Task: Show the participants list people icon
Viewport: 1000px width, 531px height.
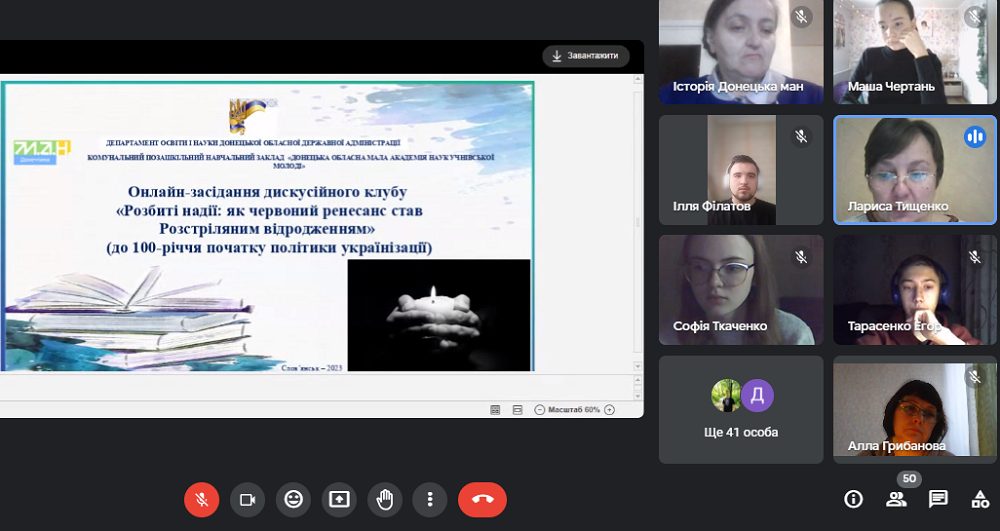Action: point(896,499)
